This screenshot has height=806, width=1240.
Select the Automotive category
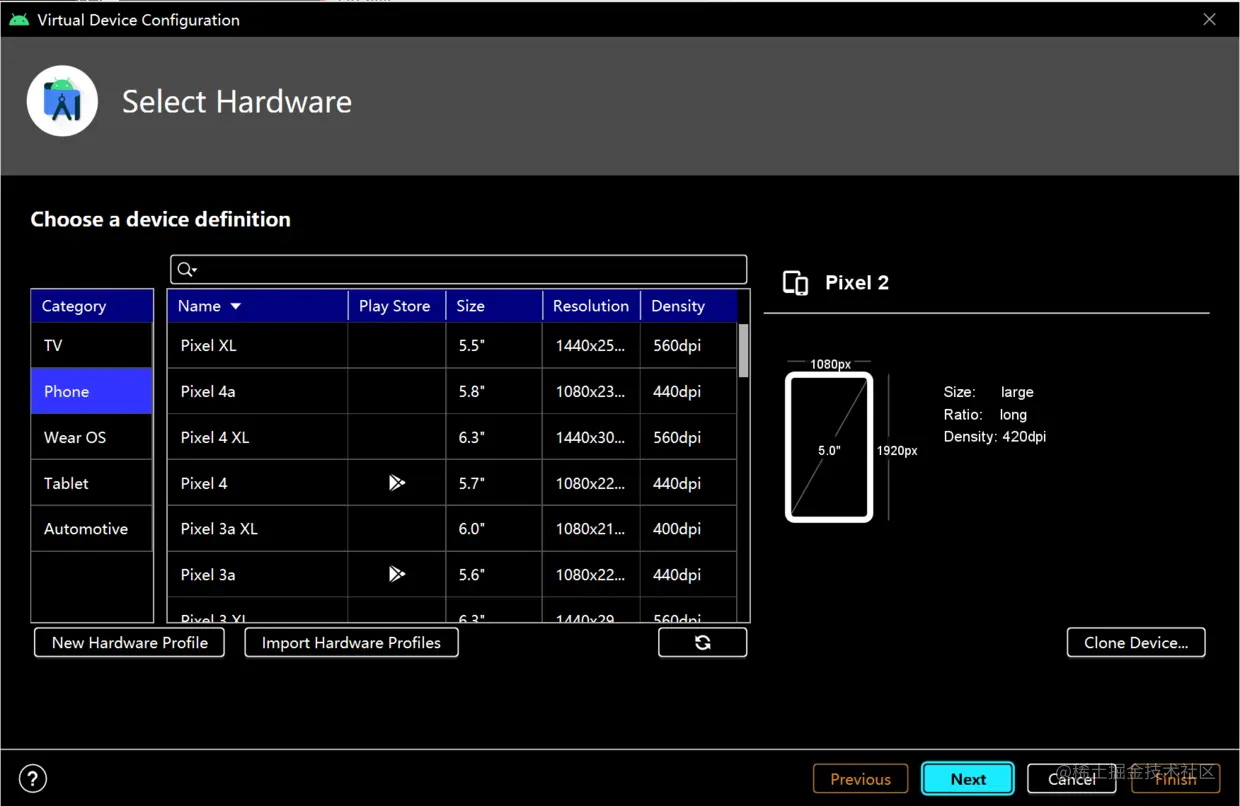(92, 529)
